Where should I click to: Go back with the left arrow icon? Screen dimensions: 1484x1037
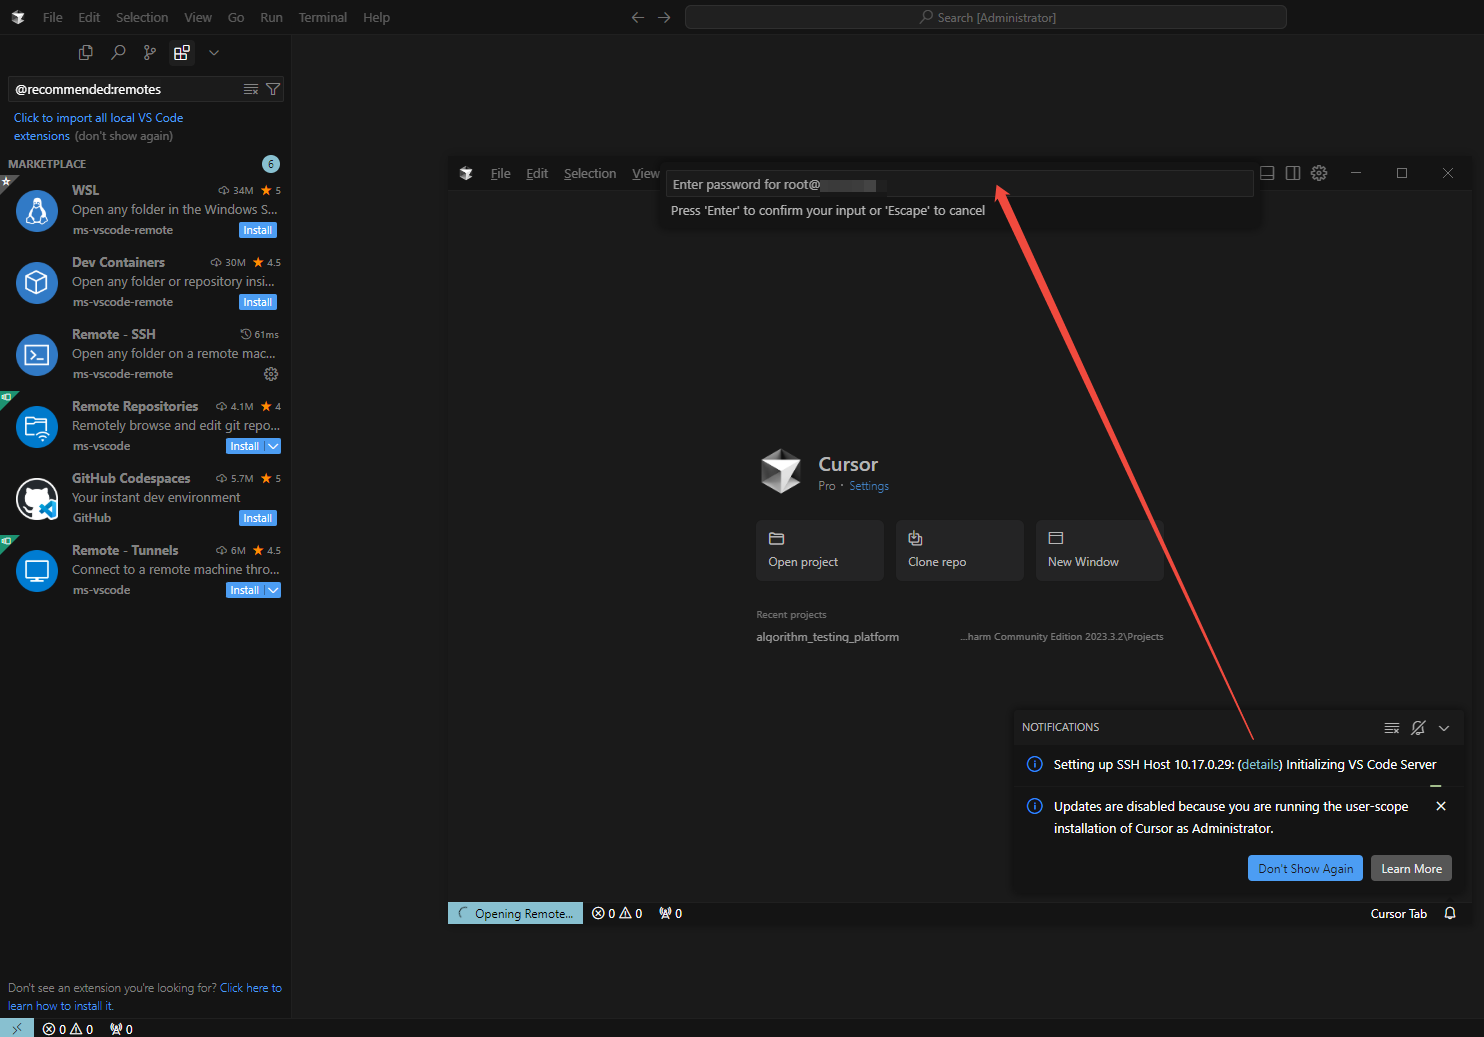[638, 17]
